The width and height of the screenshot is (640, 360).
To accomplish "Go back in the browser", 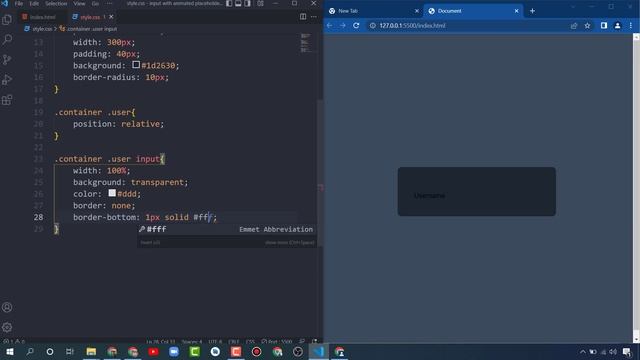I will 329,25.
